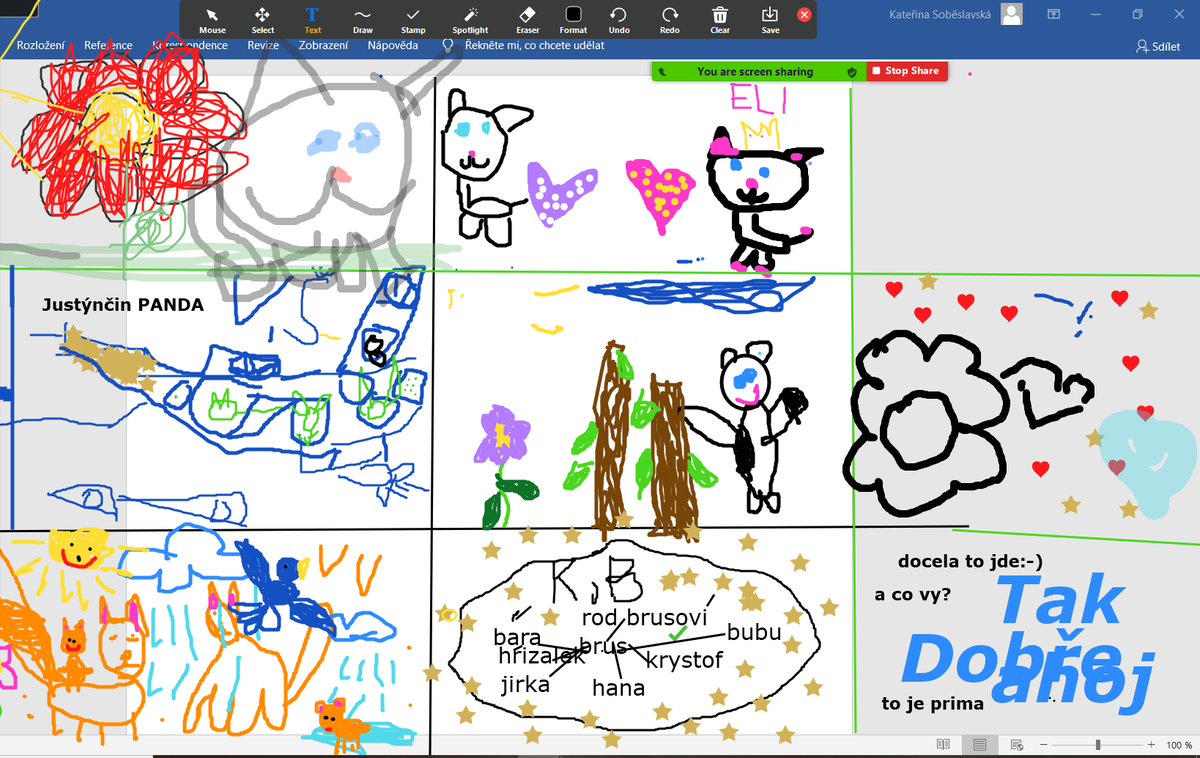Click the 'You are screen sharing' status label
This screenshot has width=1200, height=758.
[755, 72]
